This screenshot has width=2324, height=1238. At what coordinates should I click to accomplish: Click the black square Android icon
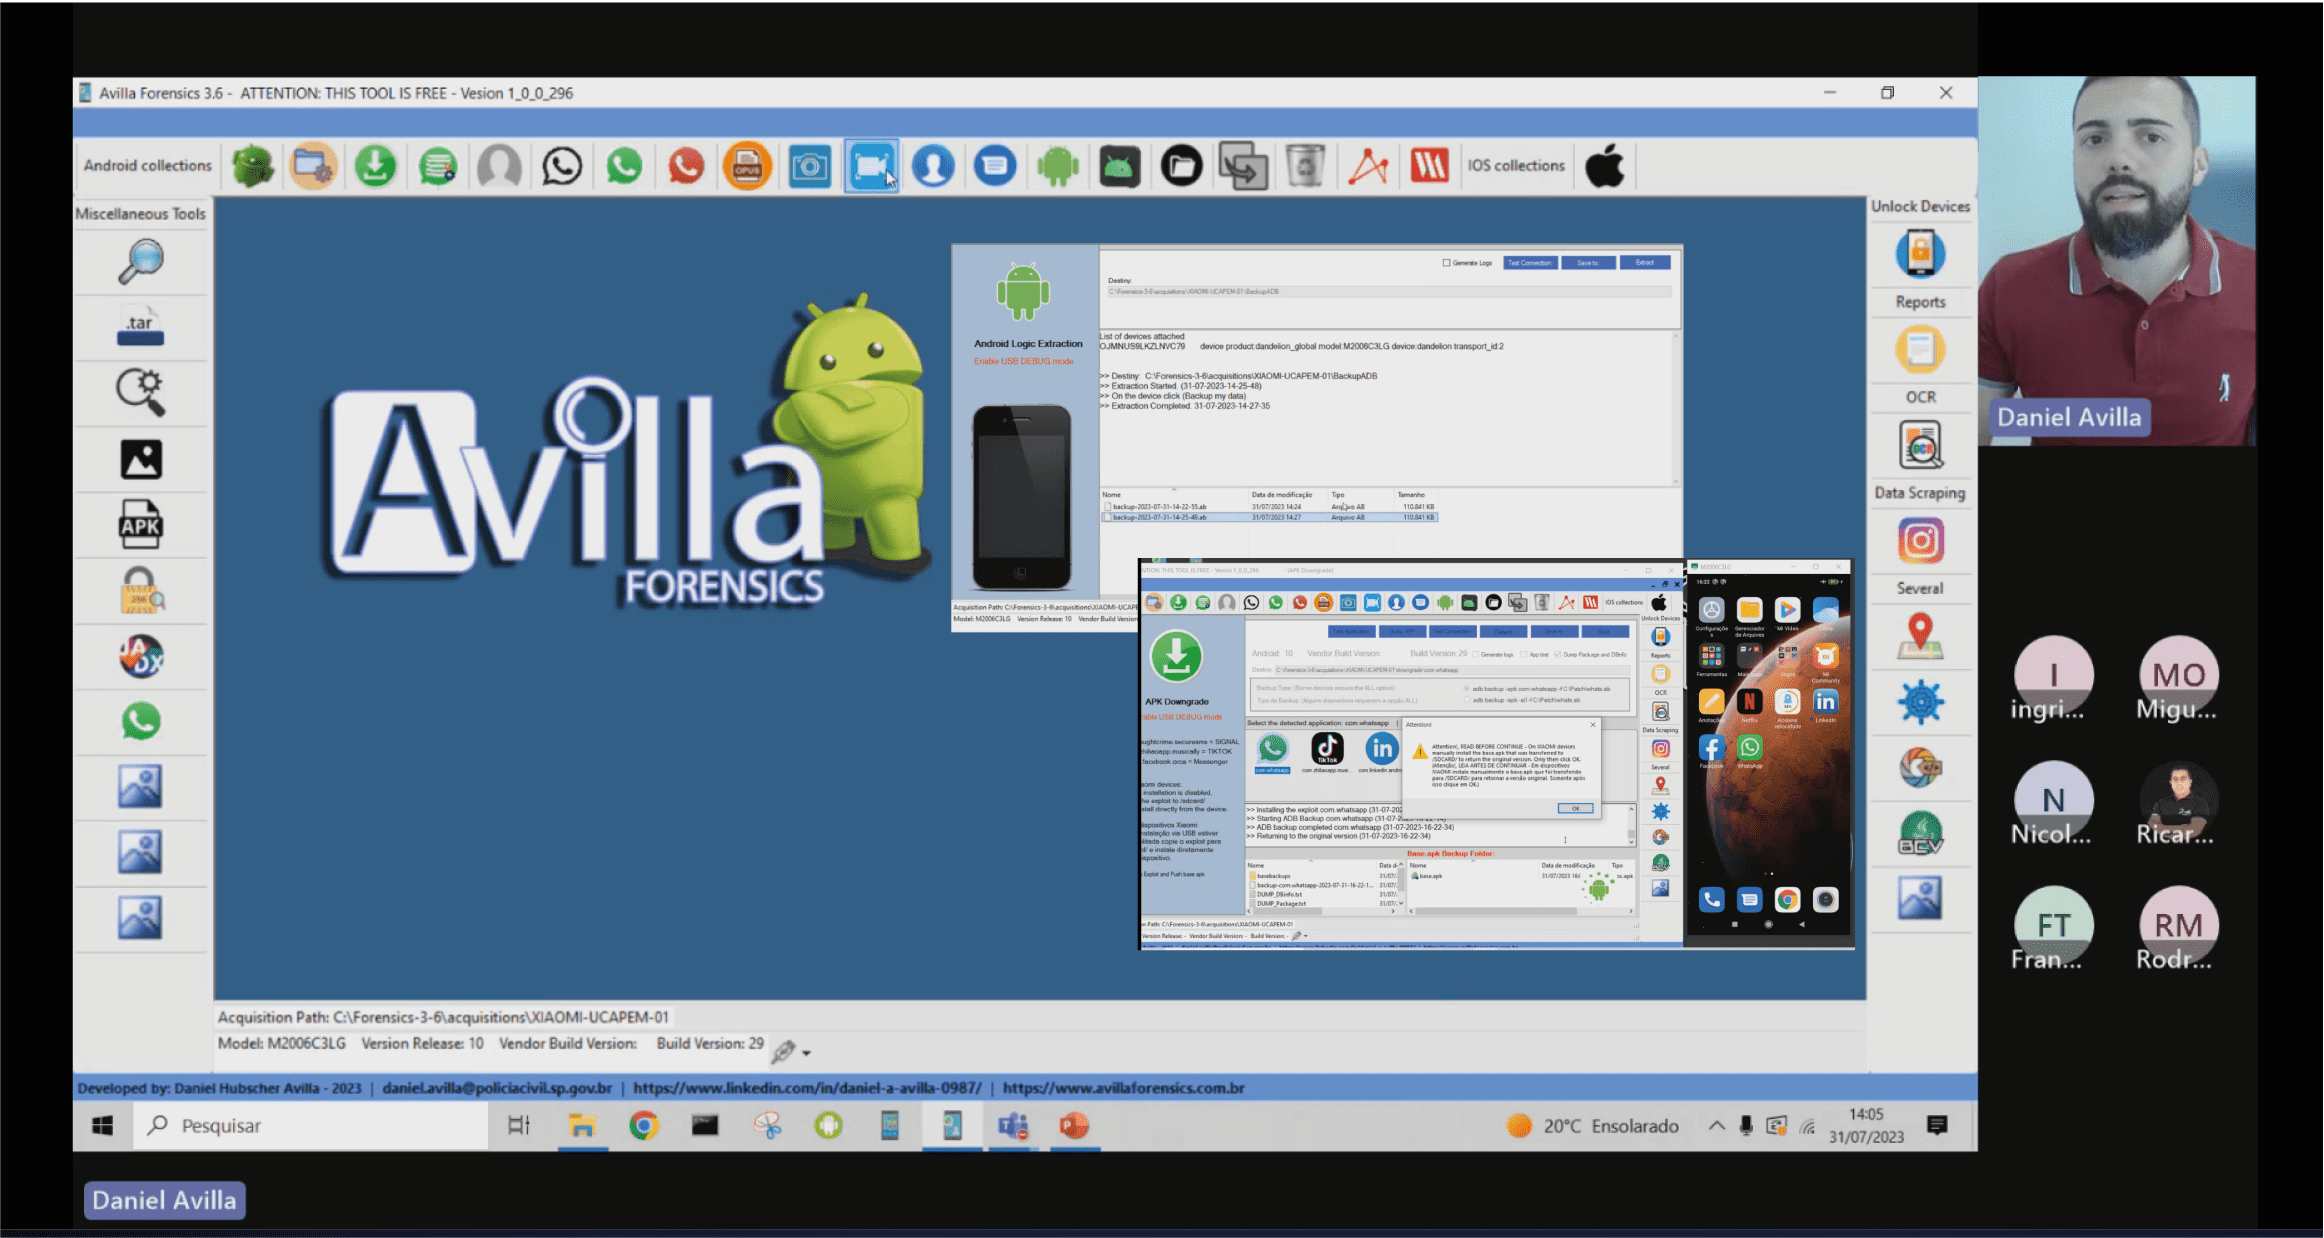1119,166
